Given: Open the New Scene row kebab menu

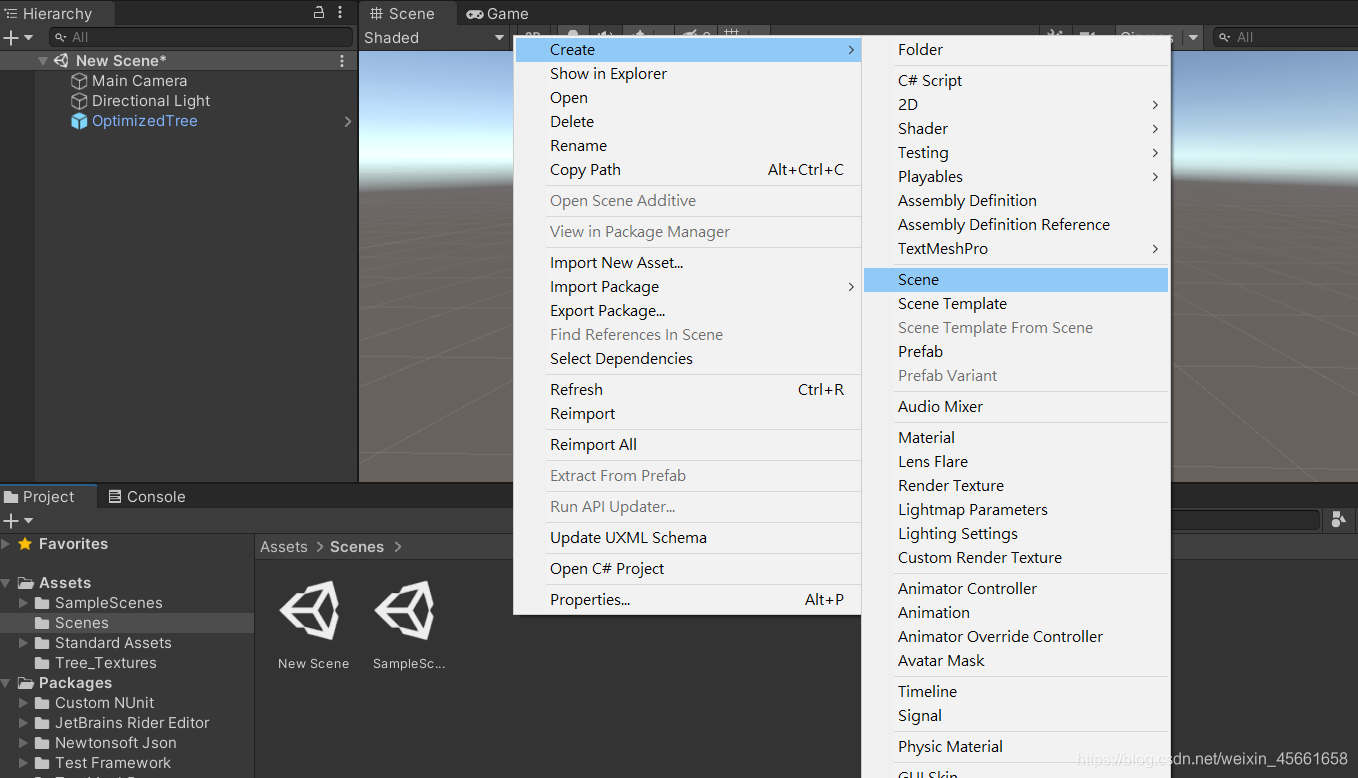Looking at the screenshot, I should tap(342, 61).
